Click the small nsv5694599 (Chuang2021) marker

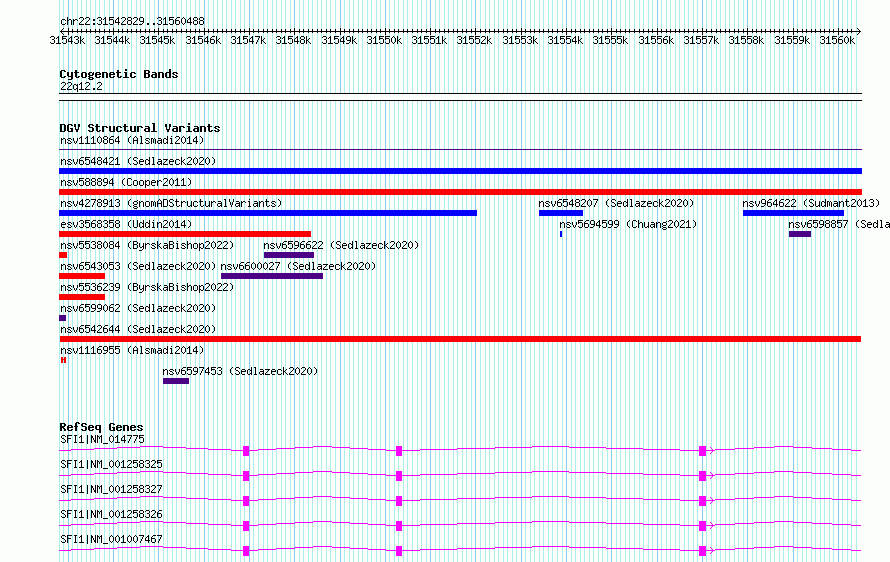[x=561, y=234]
